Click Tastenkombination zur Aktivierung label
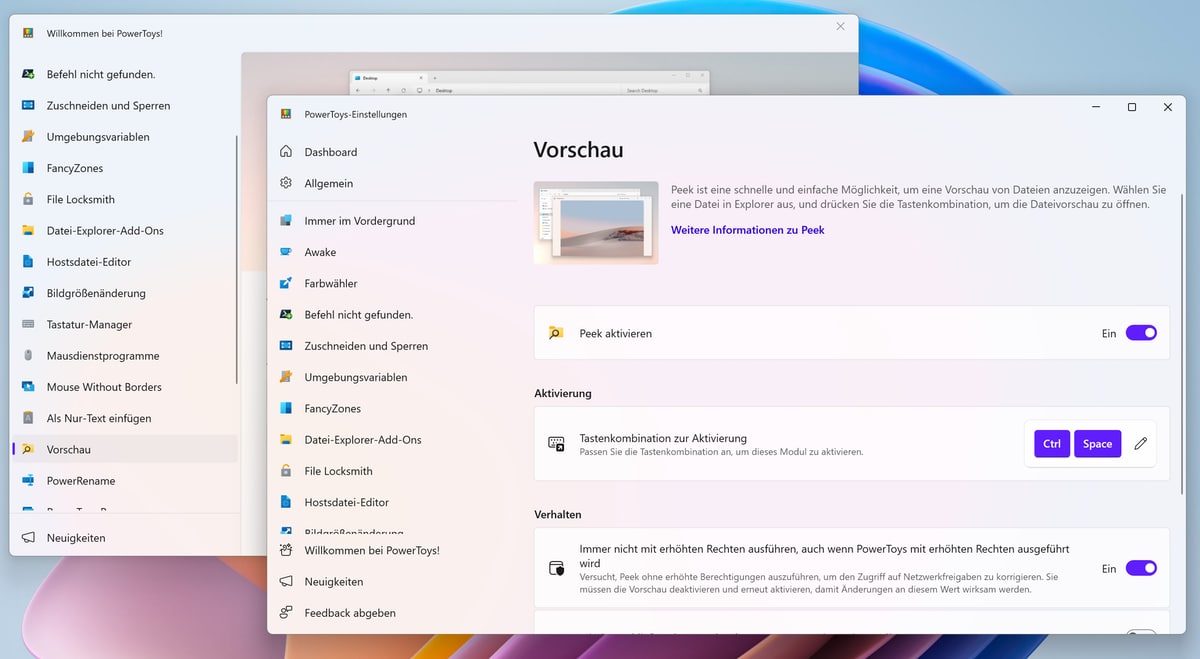 (663, 438)
